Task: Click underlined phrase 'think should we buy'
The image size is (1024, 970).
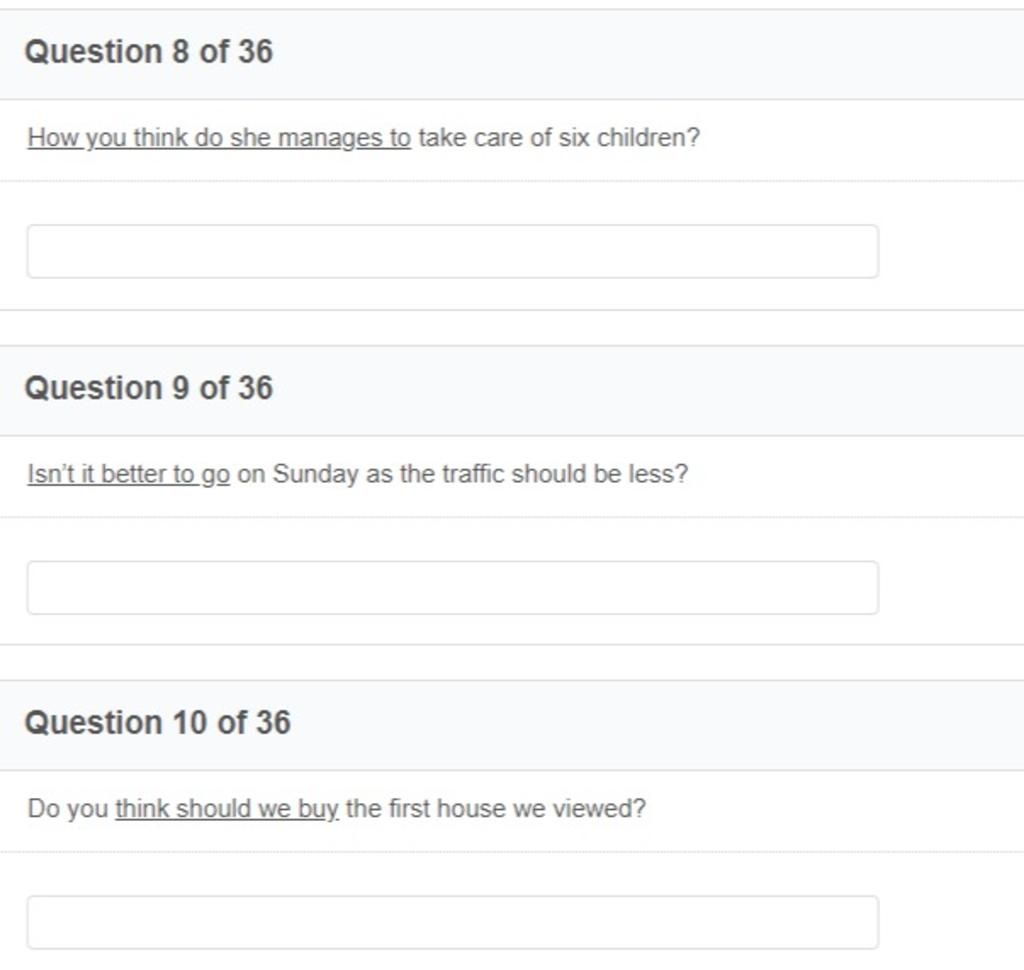Action: pyautogui.click(x=227, y=809)
